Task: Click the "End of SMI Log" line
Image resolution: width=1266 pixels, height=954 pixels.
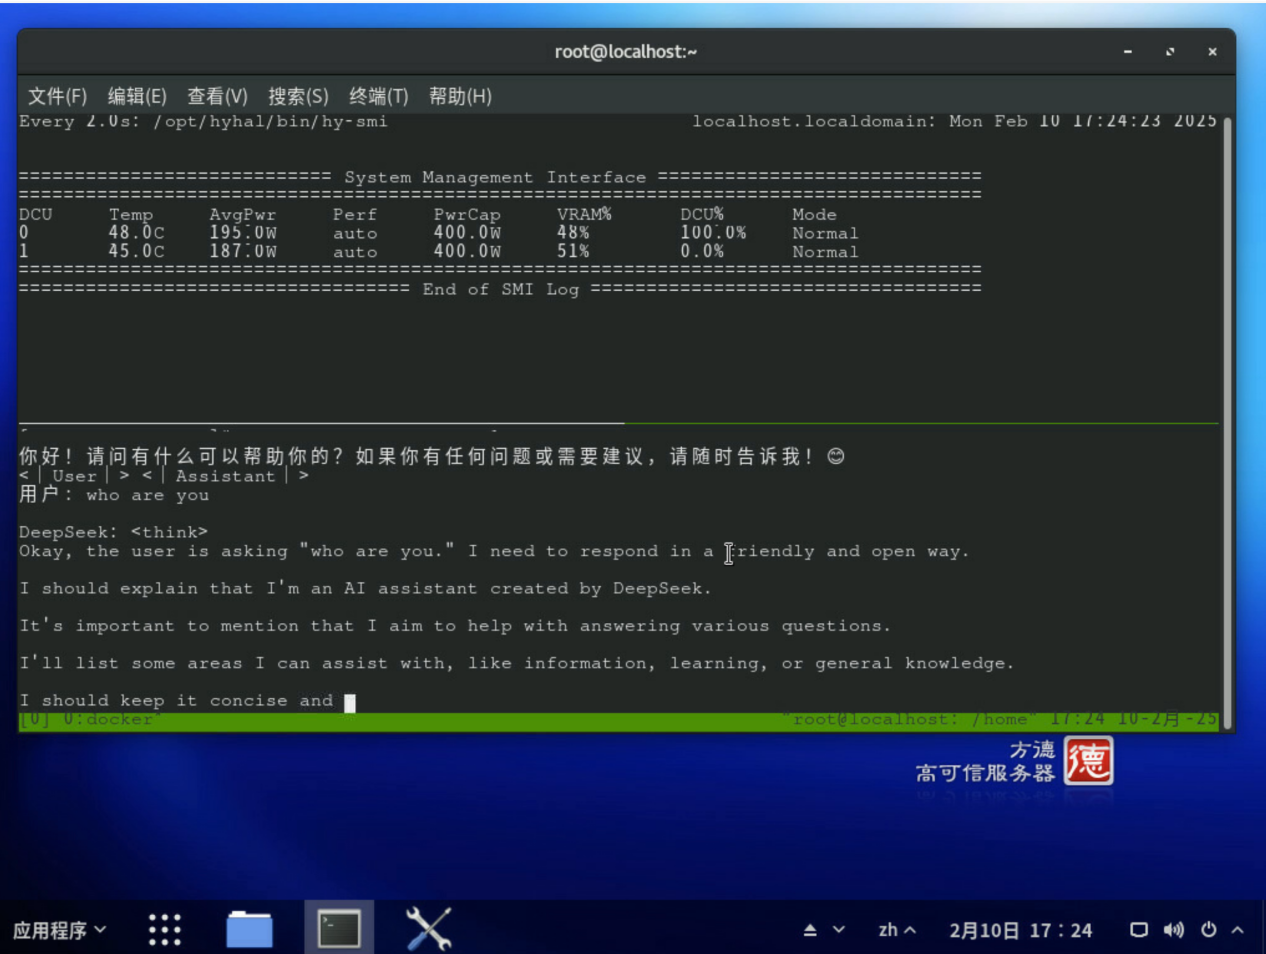Action: [500, 290]
